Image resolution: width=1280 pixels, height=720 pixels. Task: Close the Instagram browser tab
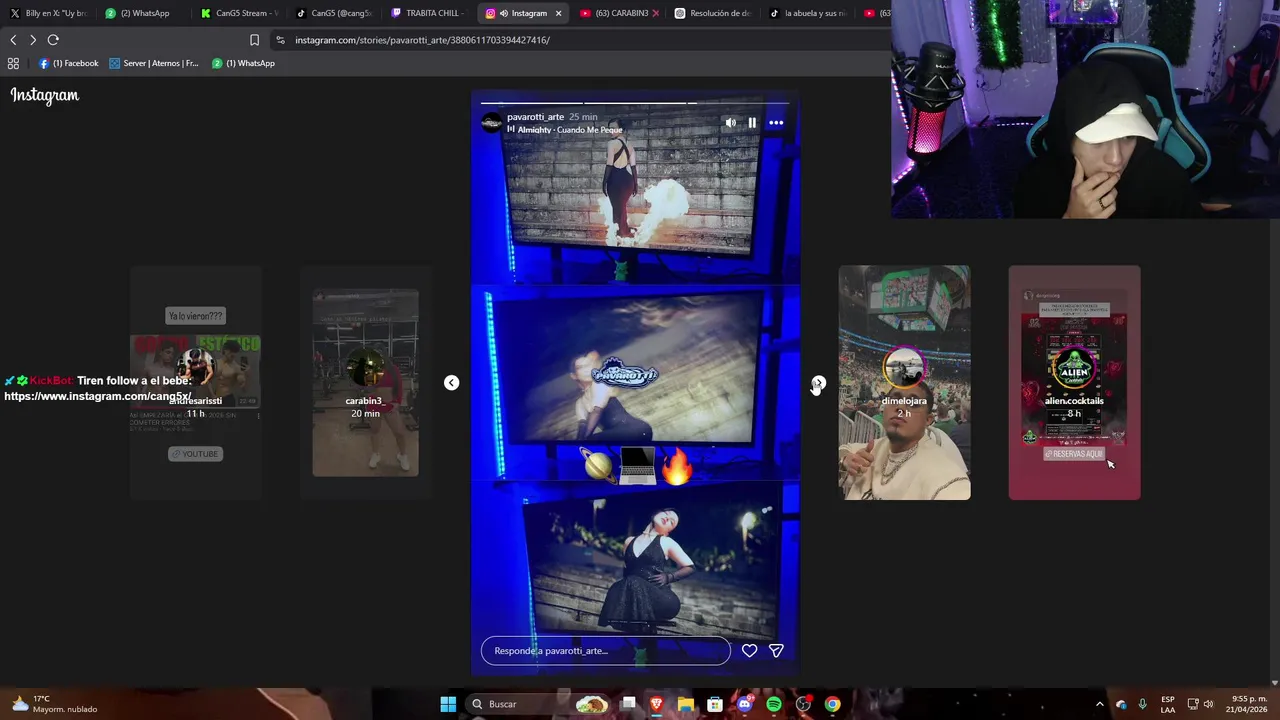(558, 13)
